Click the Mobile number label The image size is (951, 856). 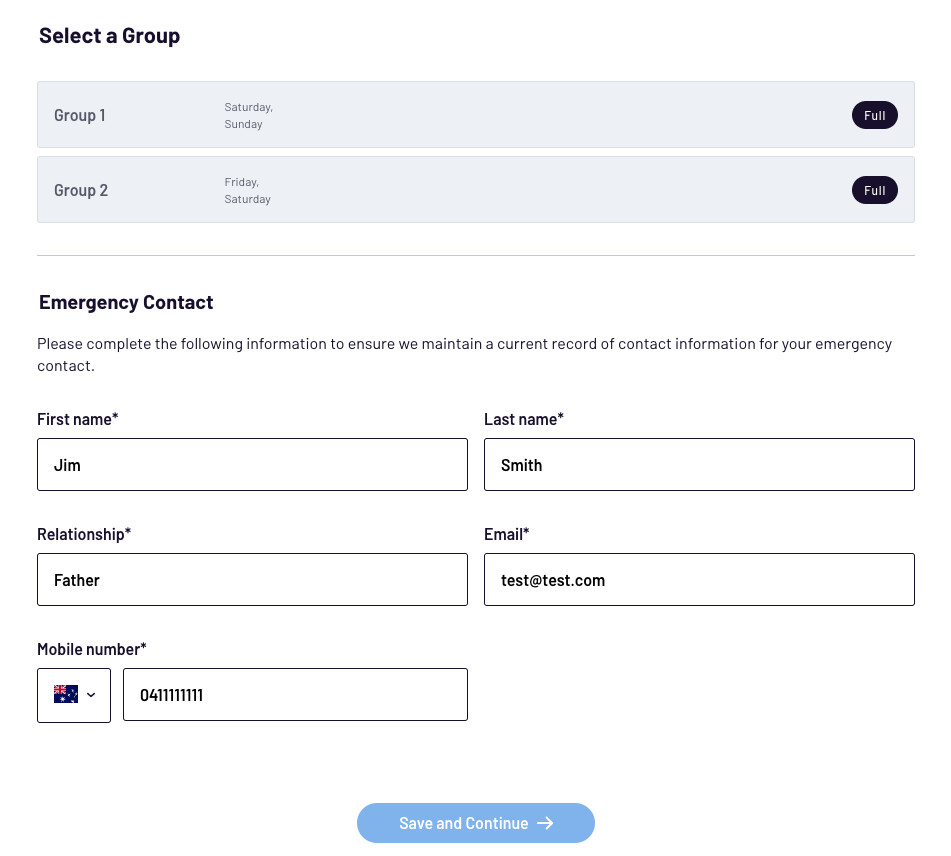(92, 649)
